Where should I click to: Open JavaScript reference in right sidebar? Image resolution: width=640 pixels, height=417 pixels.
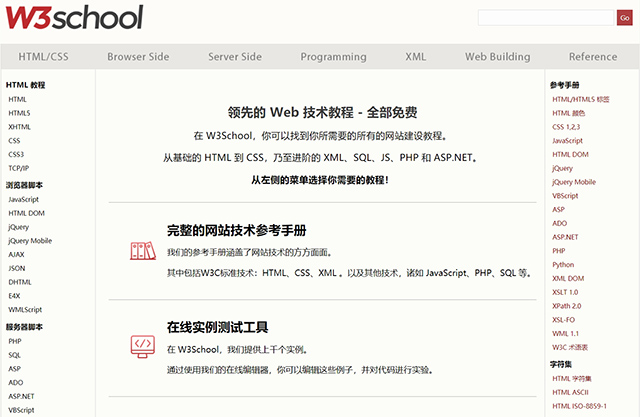pos(567,141)
